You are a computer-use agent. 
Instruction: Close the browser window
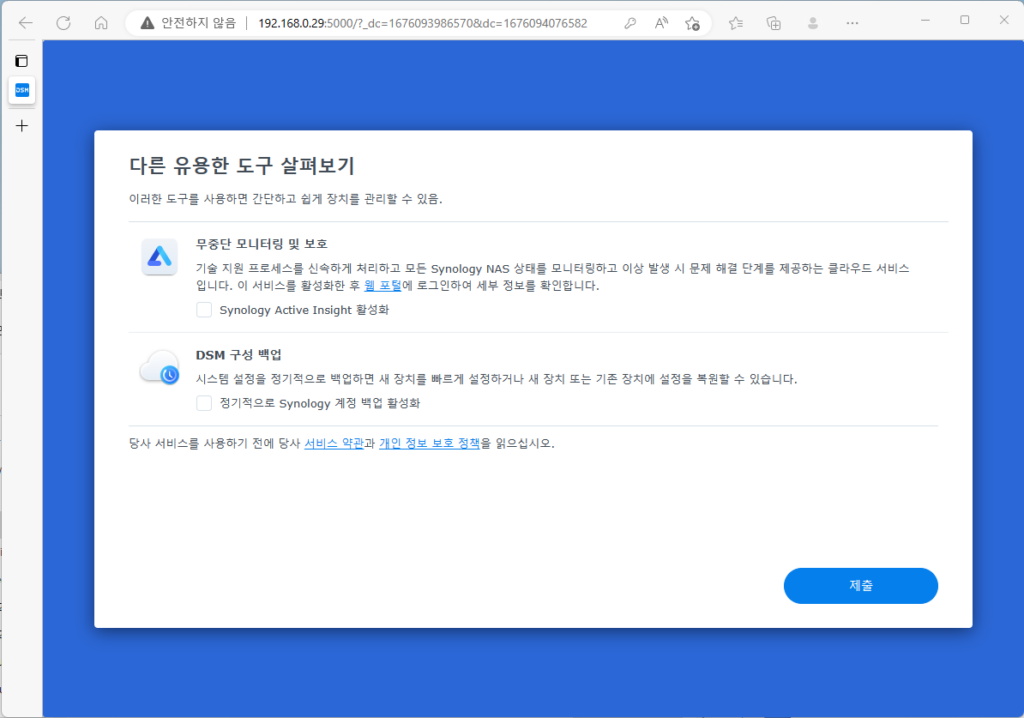[x=1004, y=21]
